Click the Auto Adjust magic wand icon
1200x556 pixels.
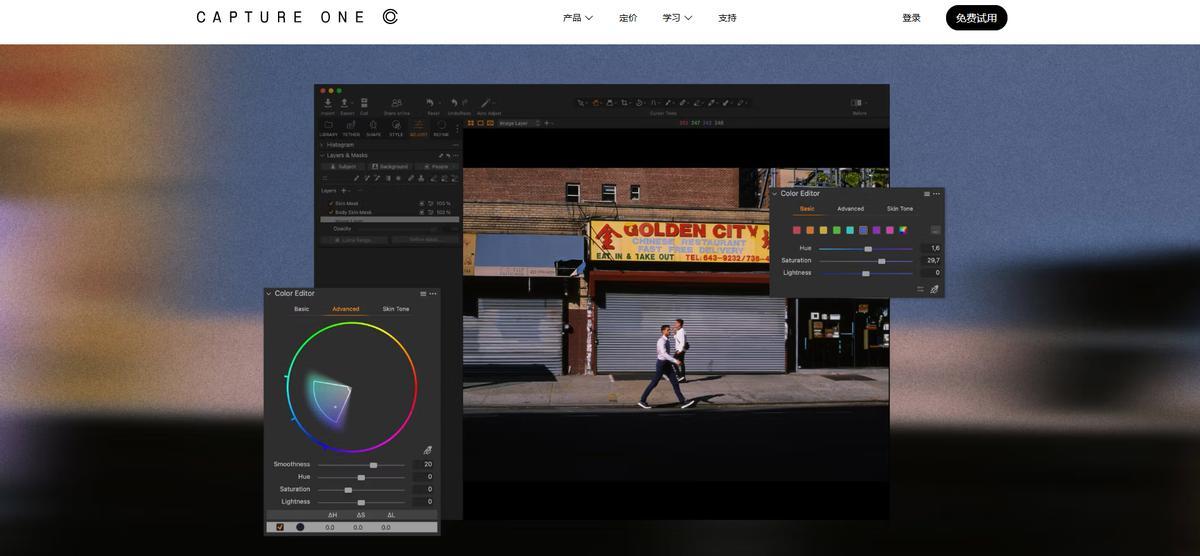[x=487, y=103]
